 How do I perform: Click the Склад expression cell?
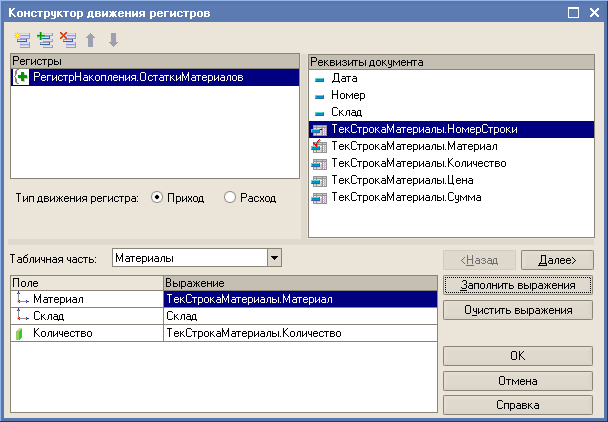(x=301, y=316)
